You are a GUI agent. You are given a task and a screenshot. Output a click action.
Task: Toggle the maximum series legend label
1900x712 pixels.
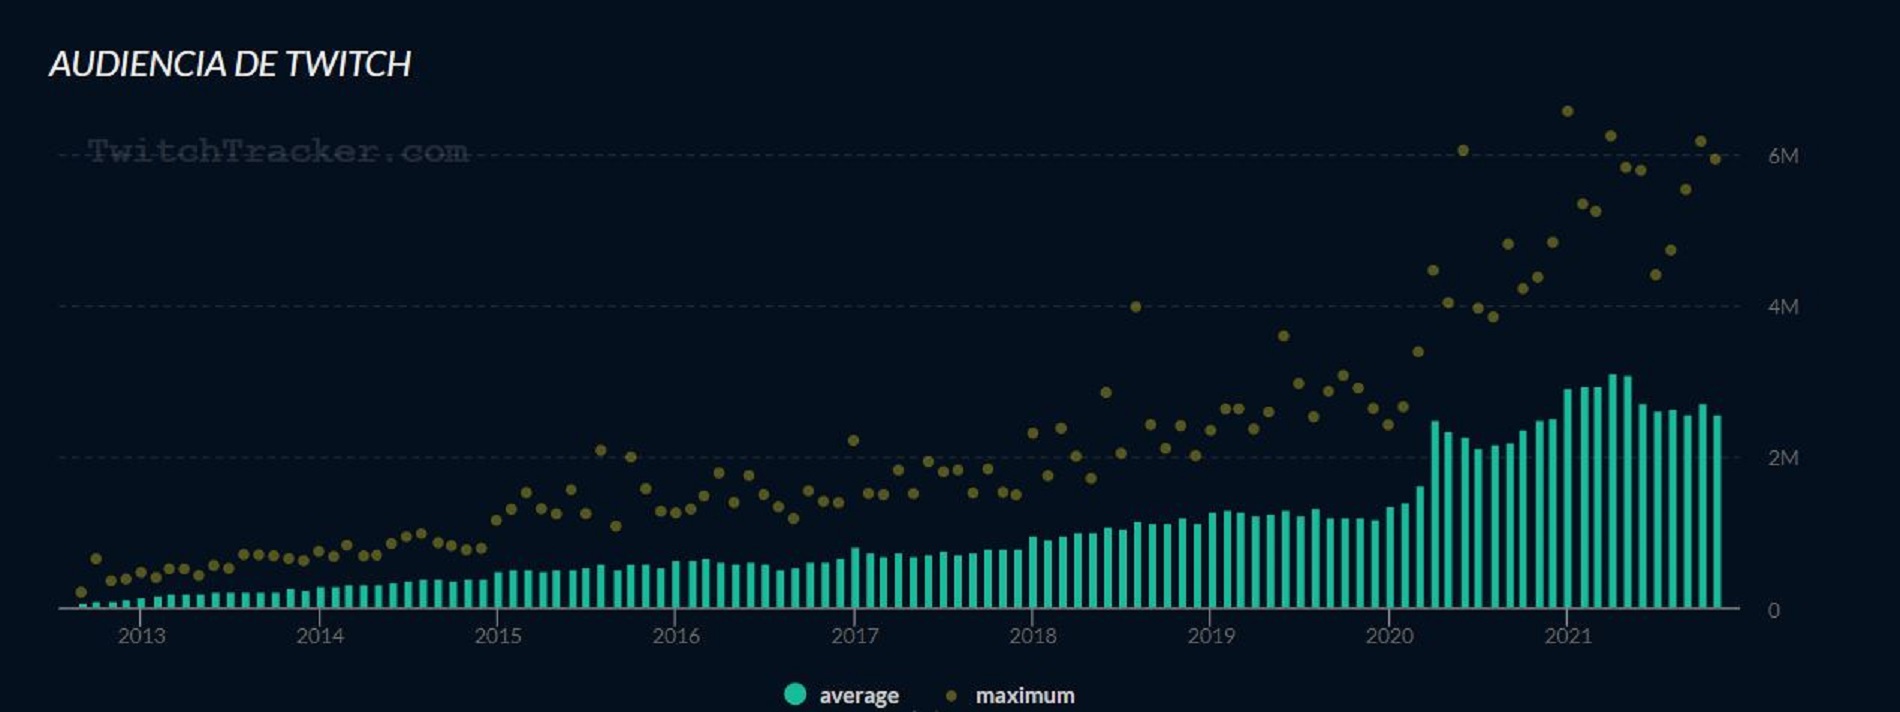[1025, 696]
